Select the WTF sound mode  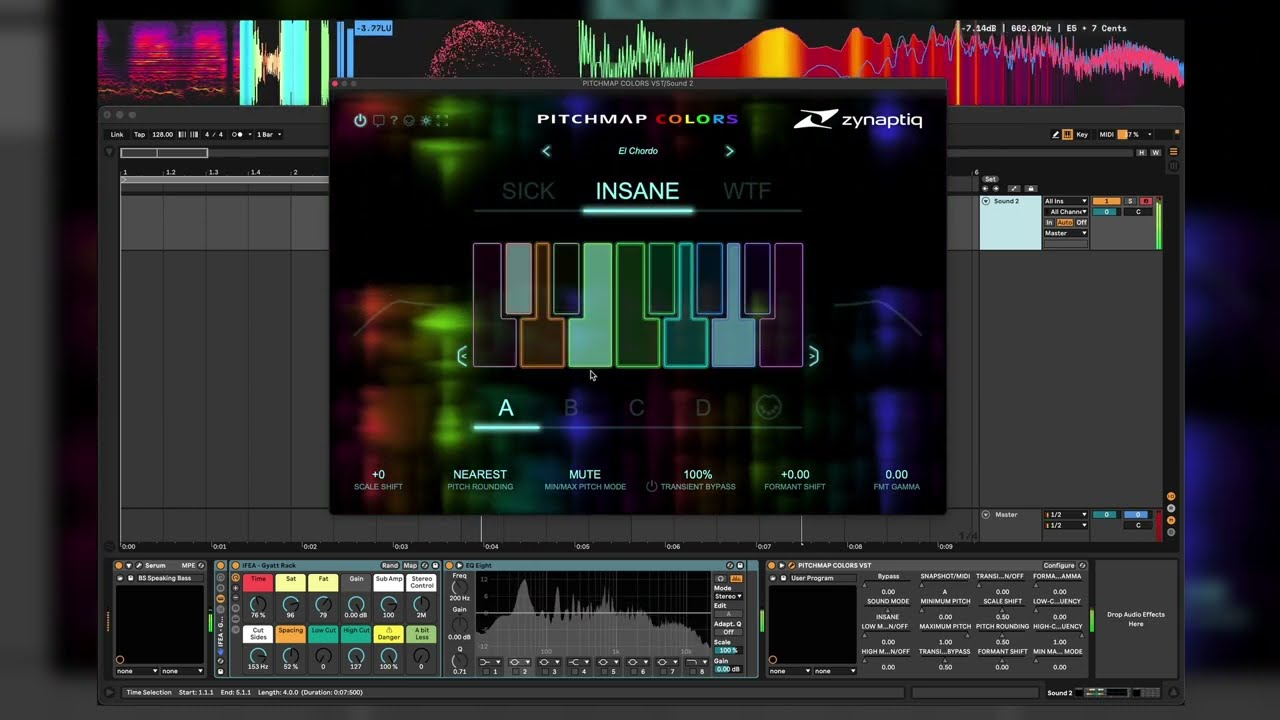point(747,191)
